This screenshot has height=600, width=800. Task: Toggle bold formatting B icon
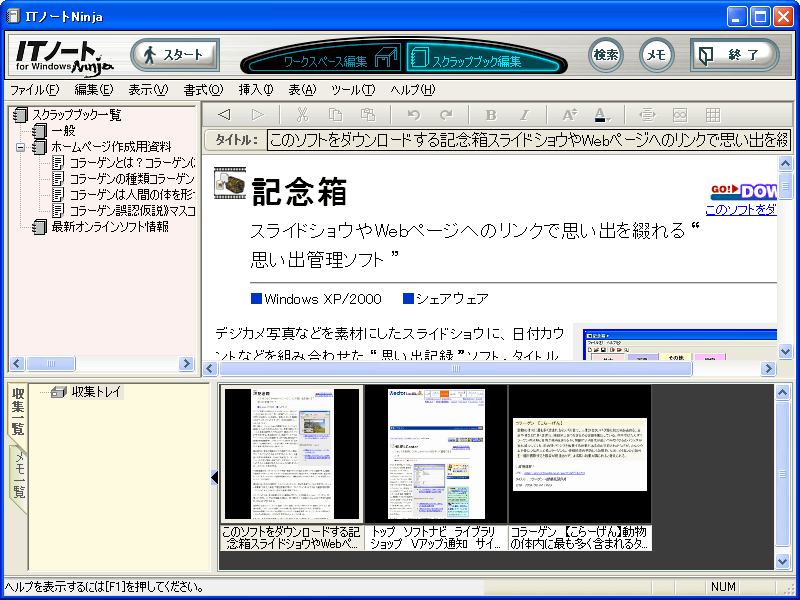click(491, 115)
